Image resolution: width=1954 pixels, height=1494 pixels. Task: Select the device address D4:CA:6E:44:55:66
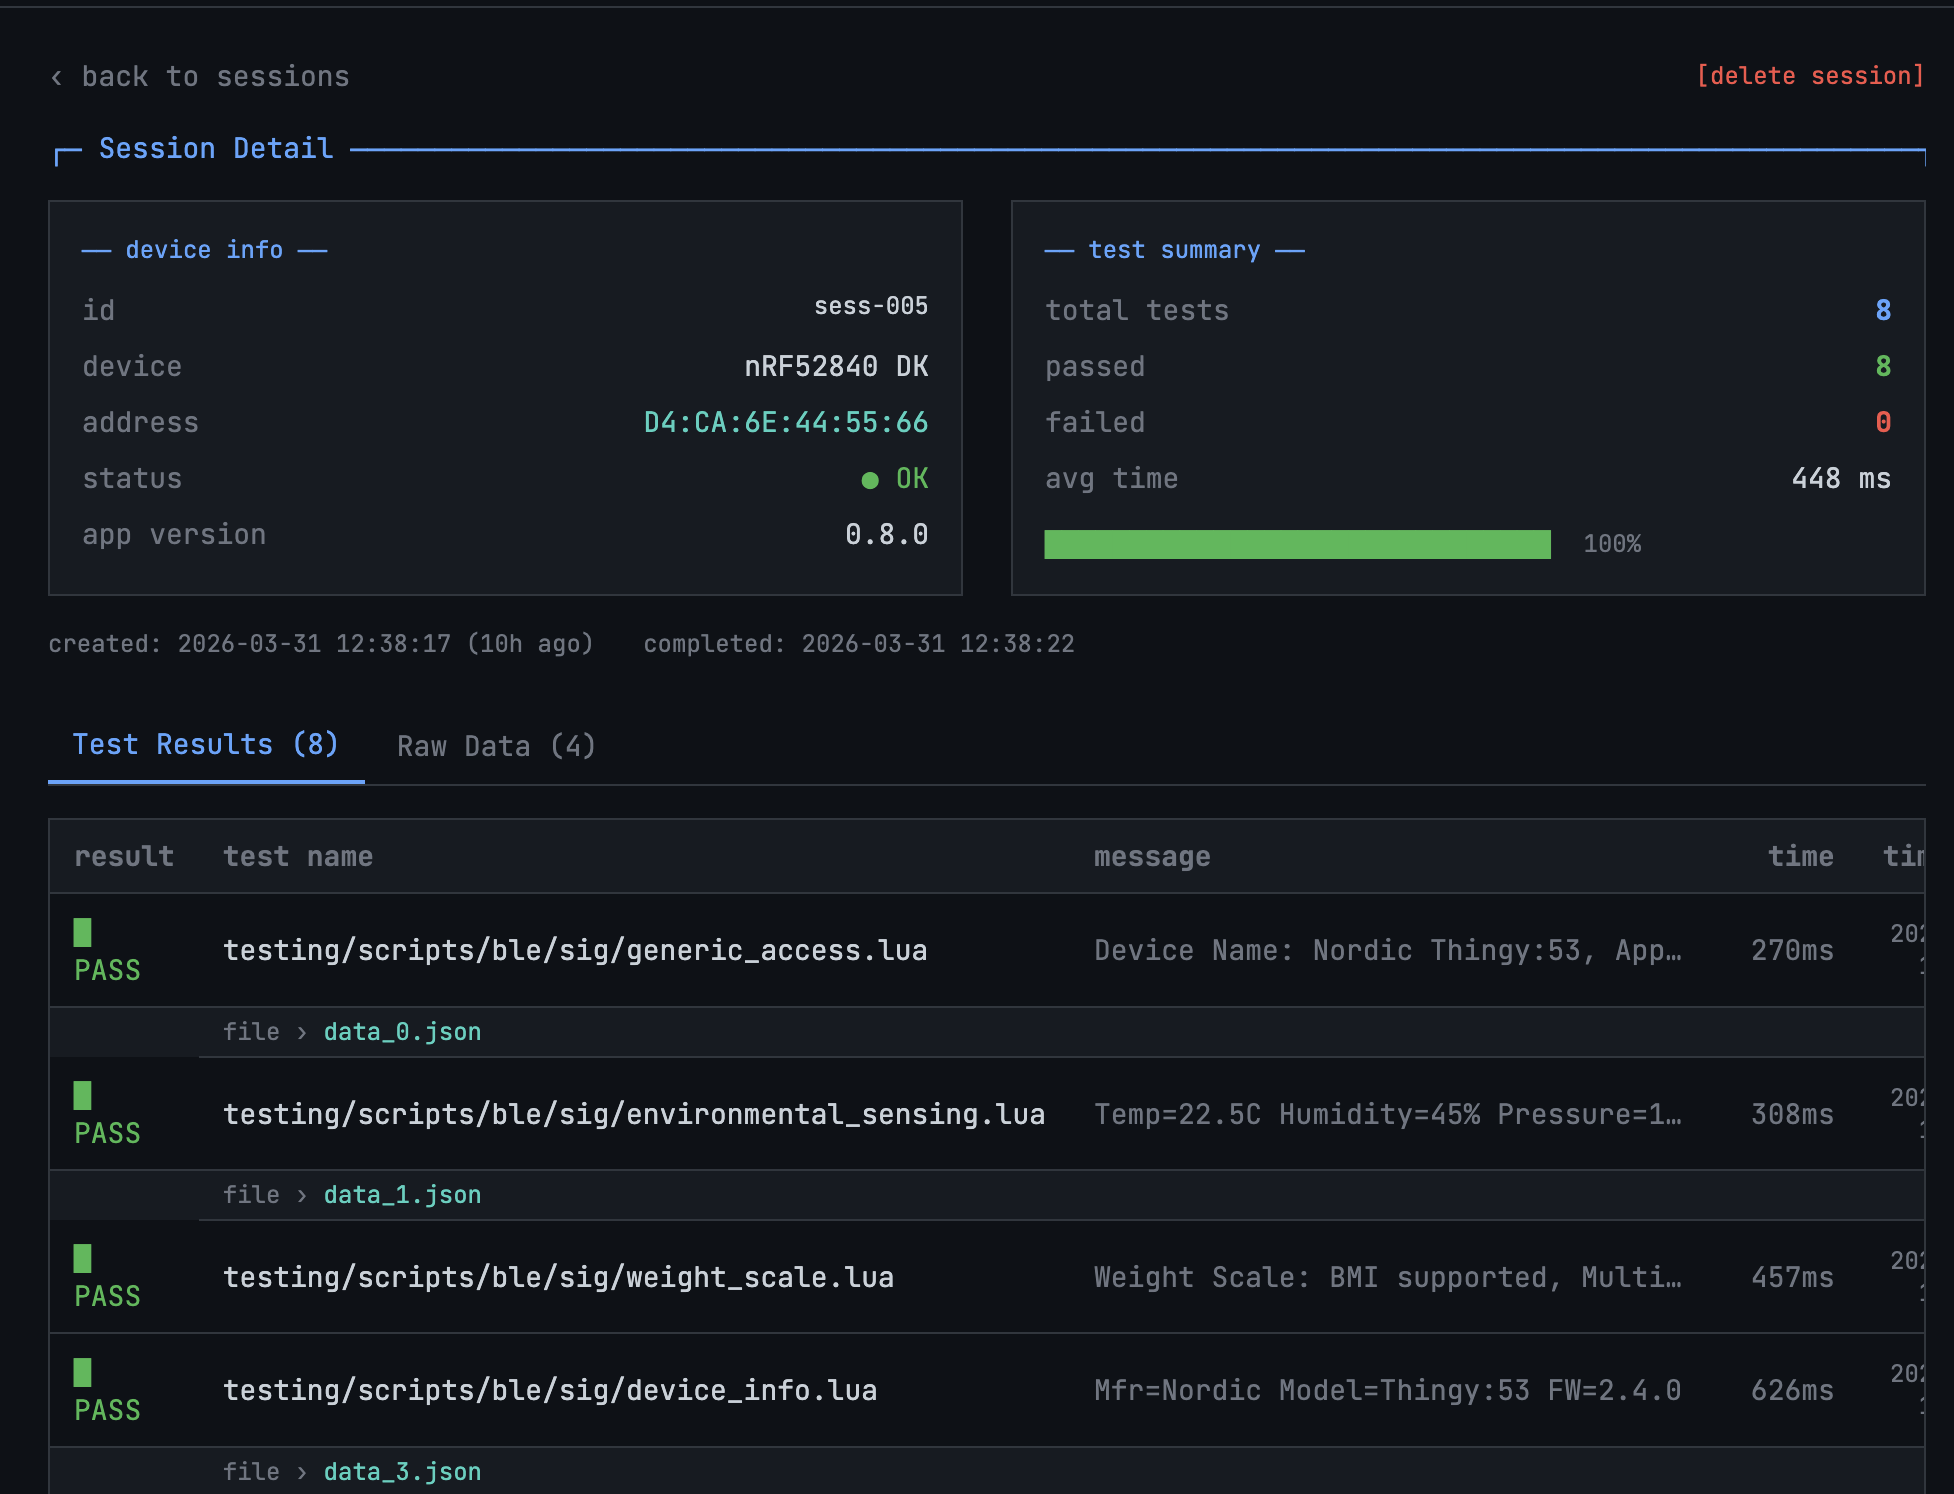tap(785, 423)
